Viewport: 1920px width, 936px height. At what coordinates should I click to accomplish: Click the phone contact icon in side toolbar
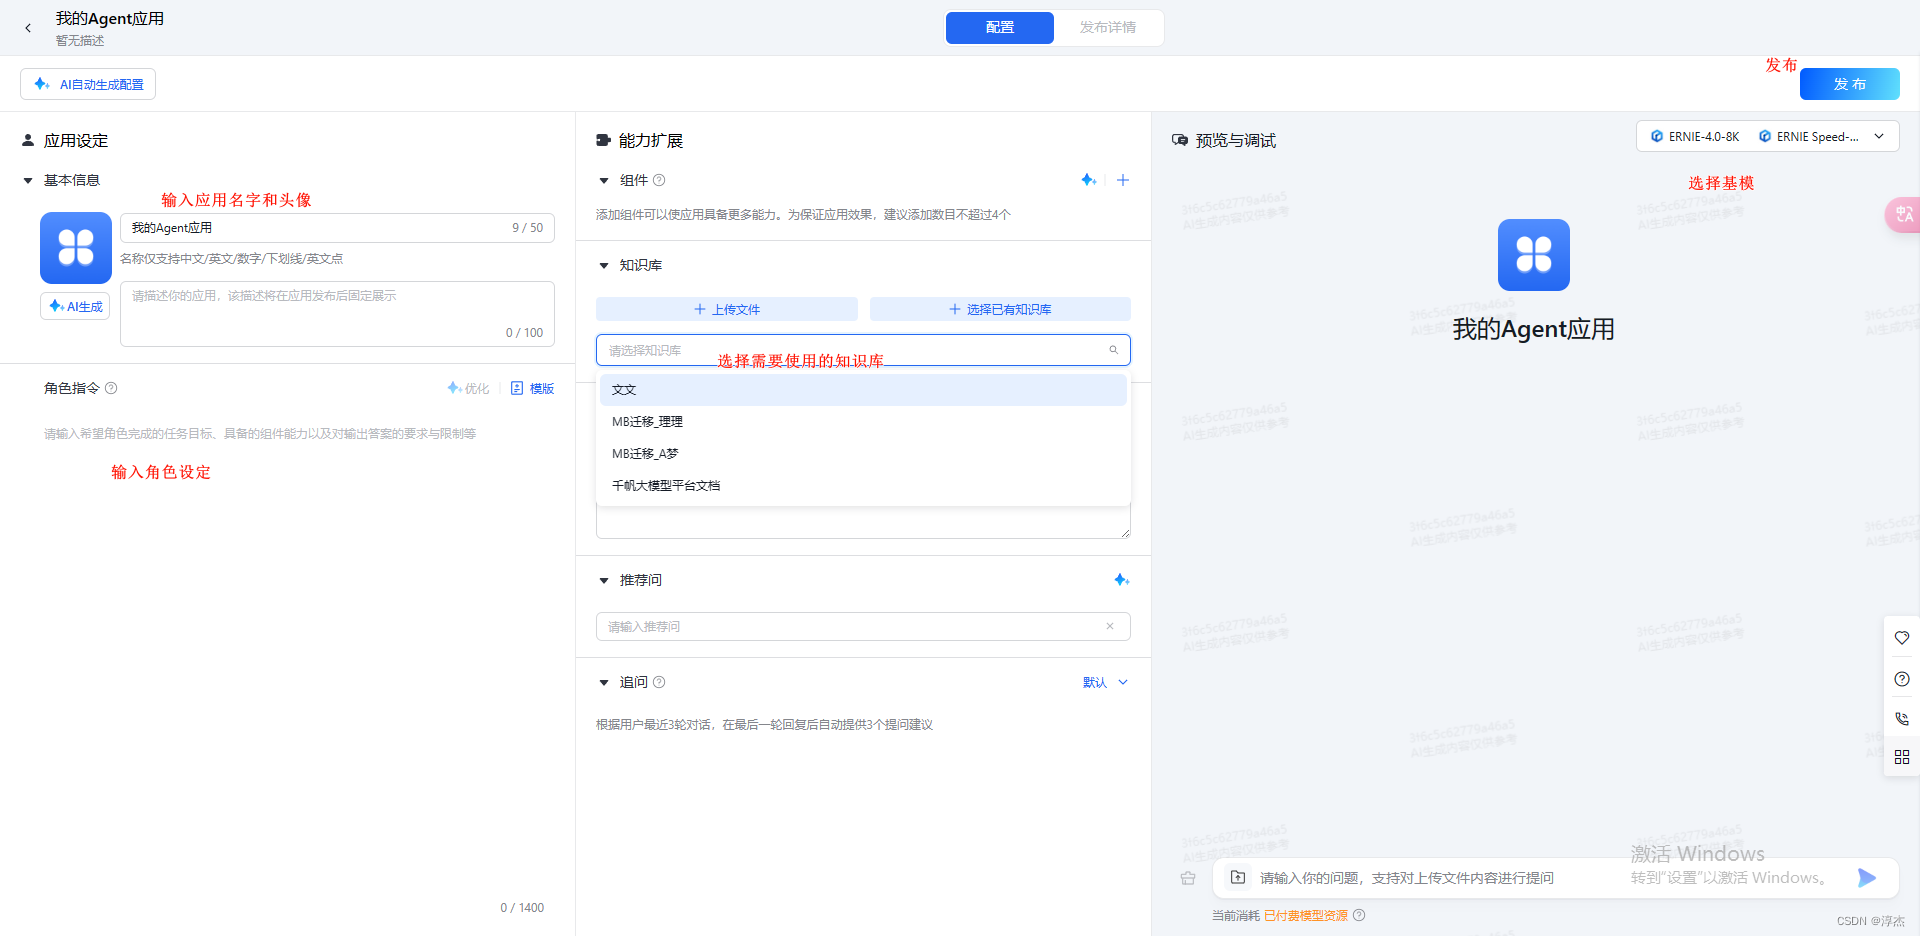tap(1902, 719)
